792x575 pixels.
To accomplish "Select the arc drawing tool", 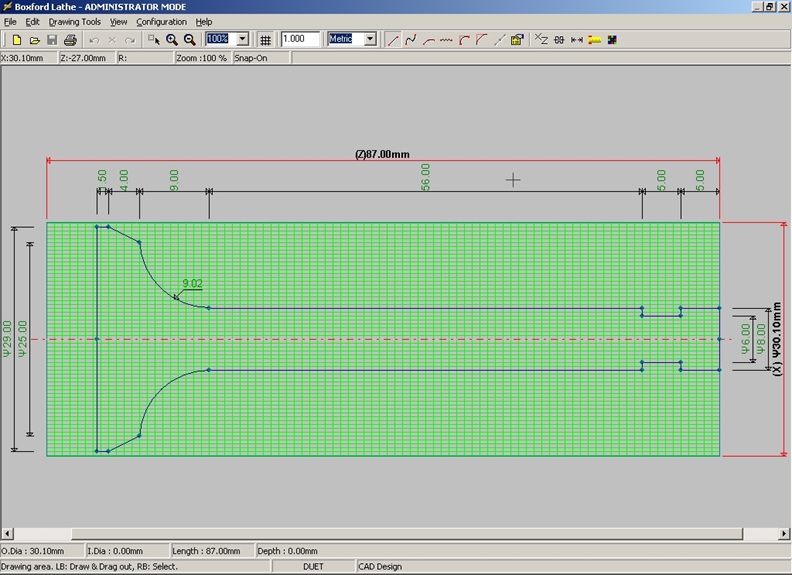I will 428,39.
